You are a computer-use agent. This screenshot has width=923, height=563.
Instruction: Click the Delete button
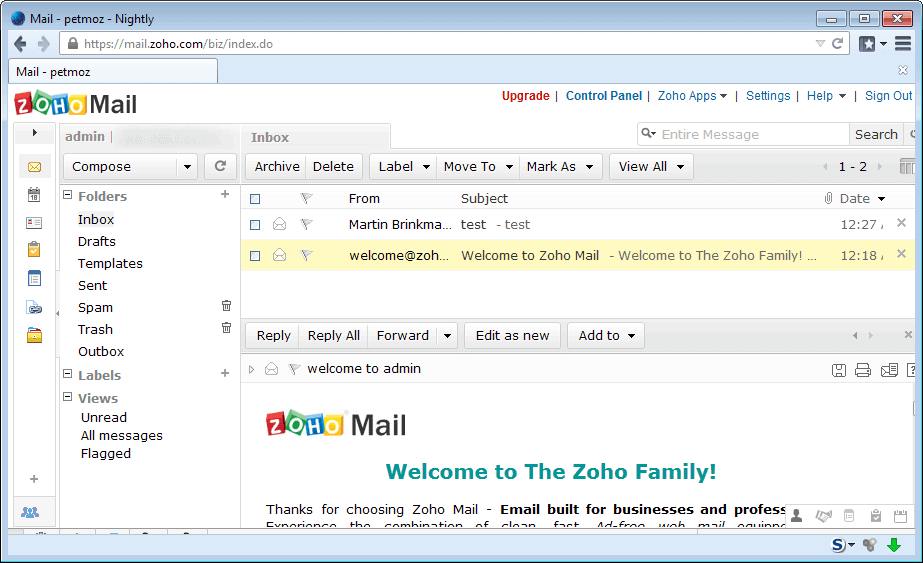(333, 167)
